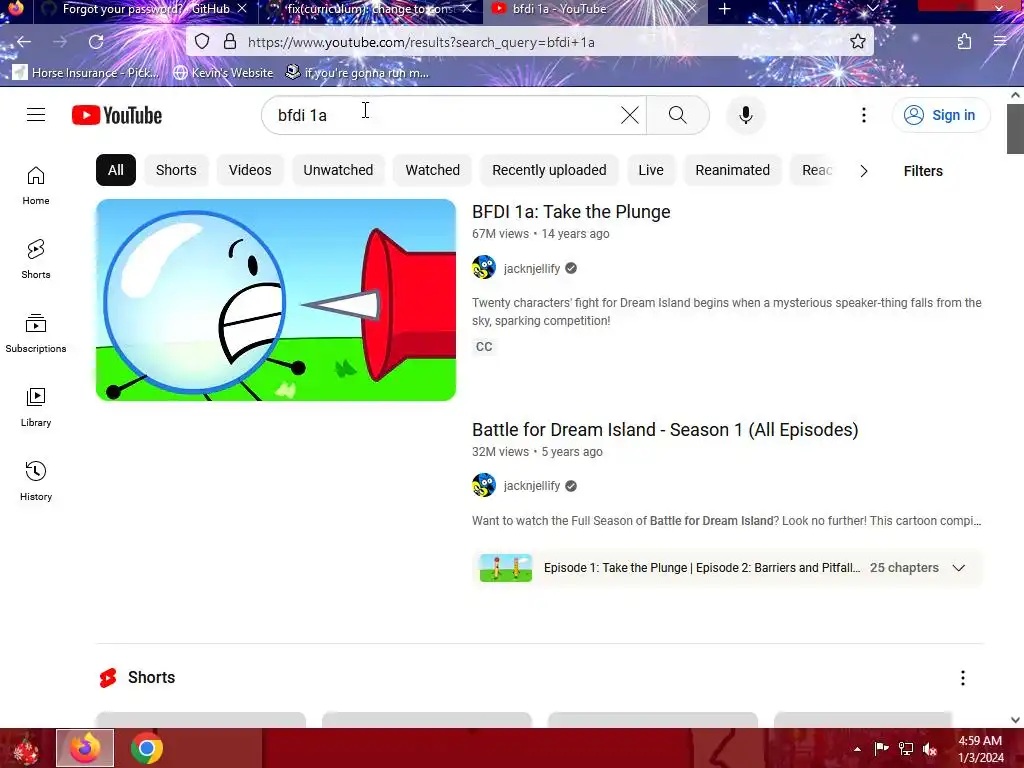Switch to bfdi 1a YouTube tab
Screen dimensions: 1024x768
point(594,9)
